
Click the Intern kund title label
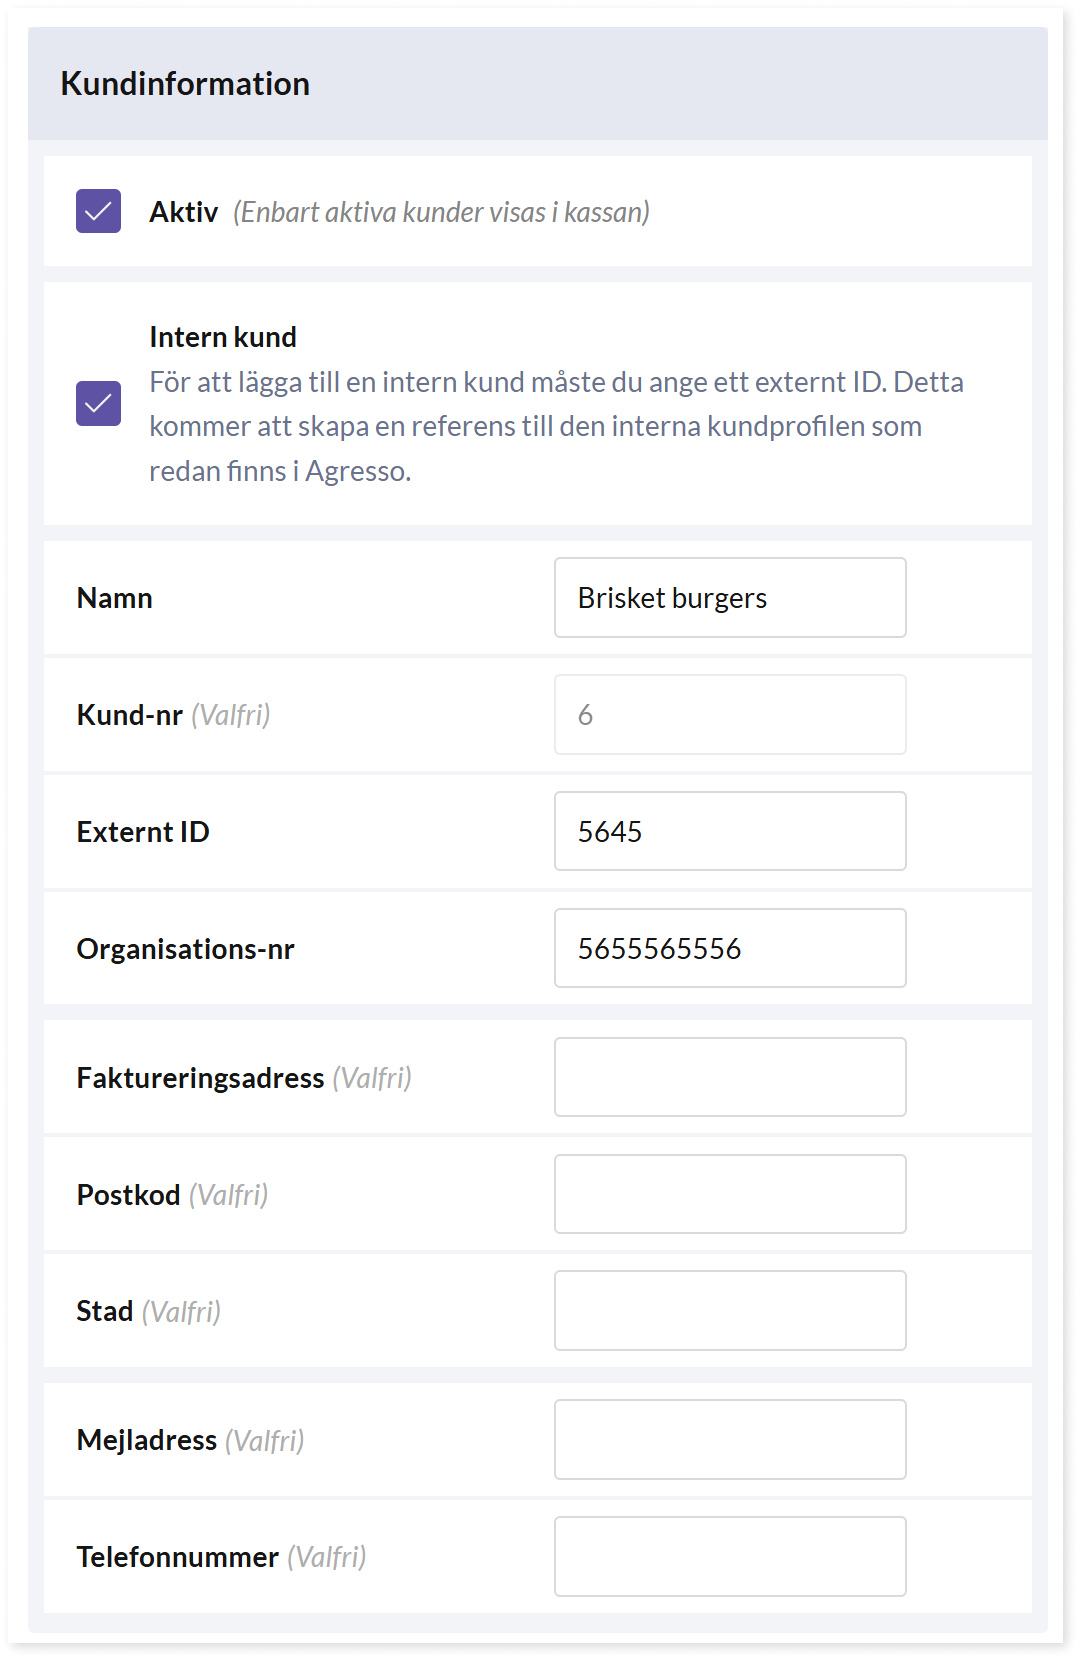tap(223, 337)
